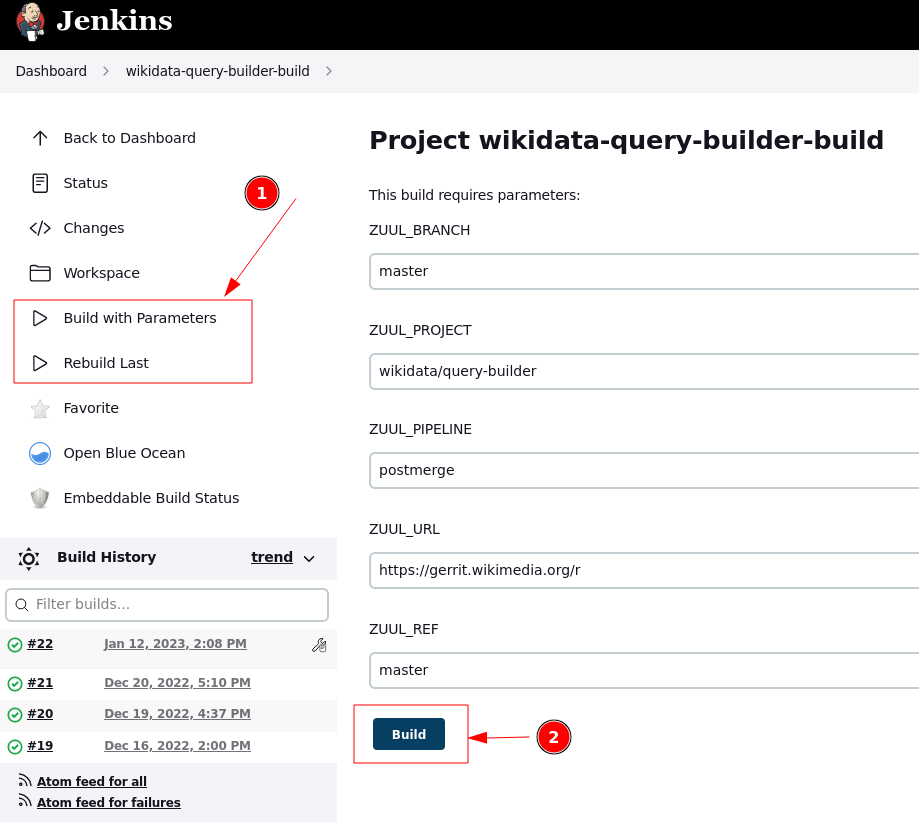Expand chevron after Dashboard breadcrumb
This screenshot has width=919, height=837.
point(106,71)
